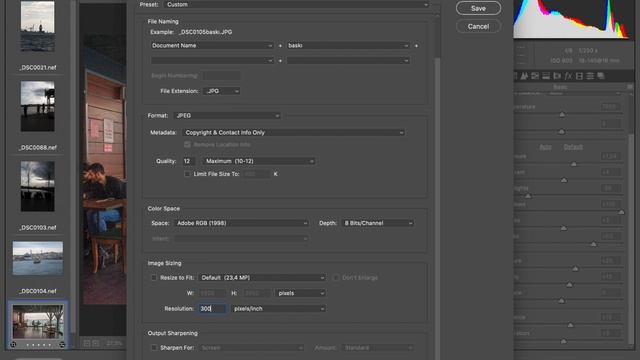Open the HSL/Grayscale panel tab icon

pos(535,76)
